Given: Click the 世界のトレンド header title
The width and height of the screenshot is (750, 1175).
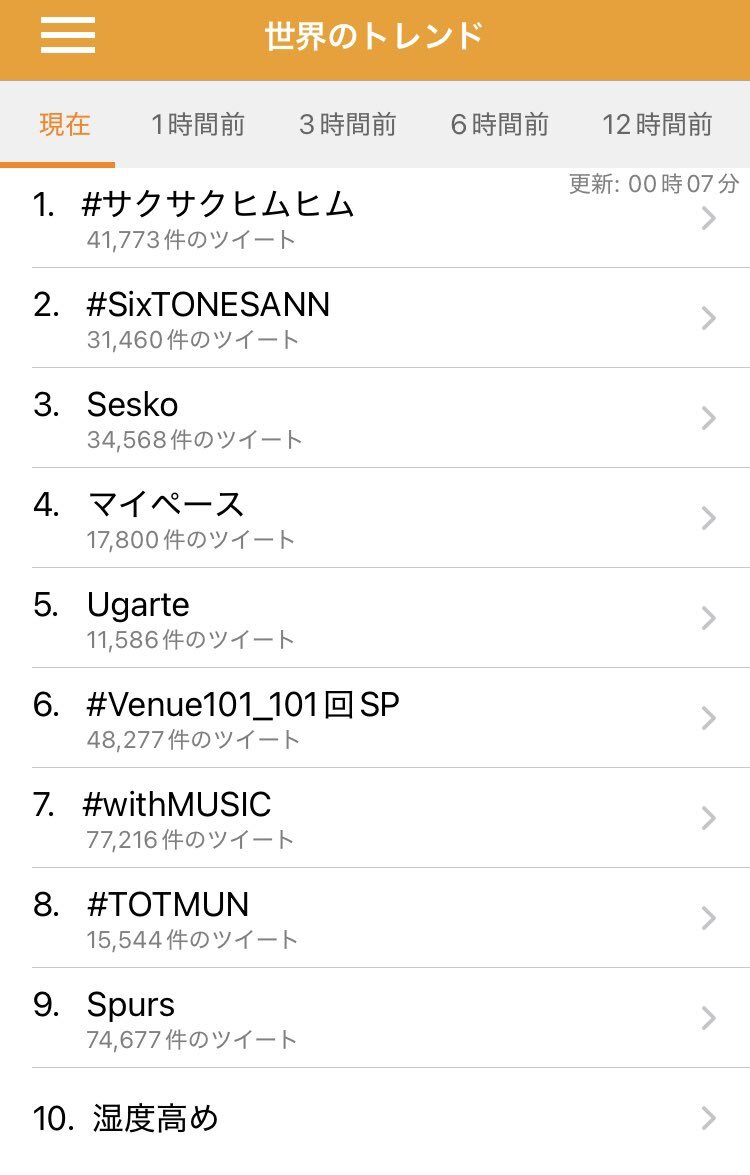Looking at the screenshot, I should point(374,37).
